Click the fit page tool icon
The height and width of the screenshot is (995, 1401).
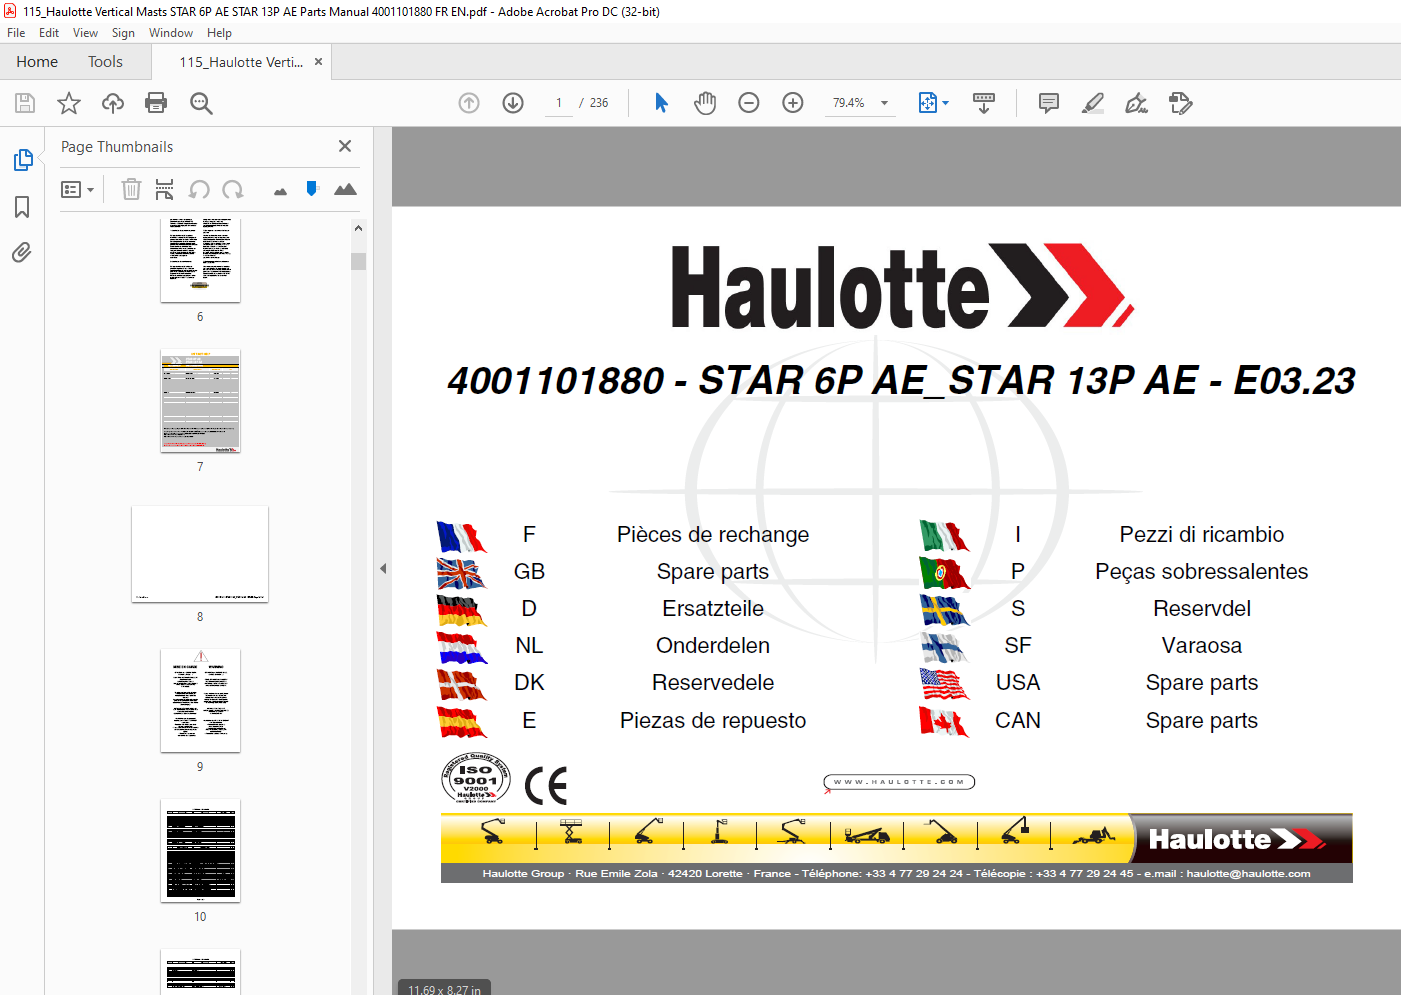pos(927,103)
